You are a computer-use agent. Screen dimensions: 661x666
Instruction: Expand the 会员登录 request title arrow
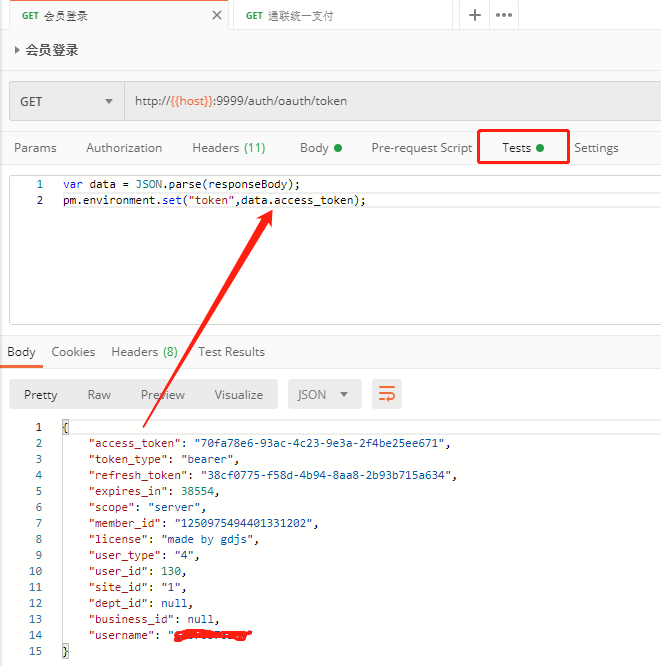17,50
